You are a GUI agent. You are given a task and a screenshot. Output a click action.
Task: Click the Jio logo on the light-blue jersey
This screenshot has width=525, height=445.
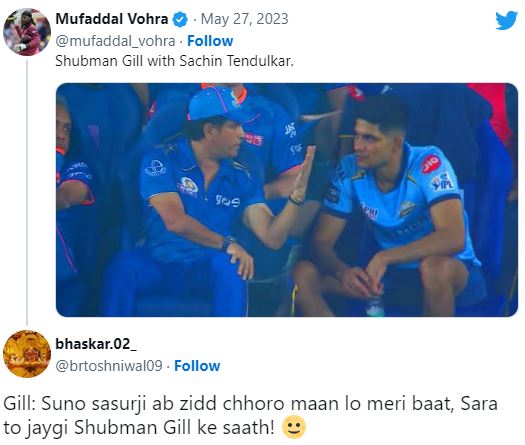pyautogui.click(x=430, y=164)
